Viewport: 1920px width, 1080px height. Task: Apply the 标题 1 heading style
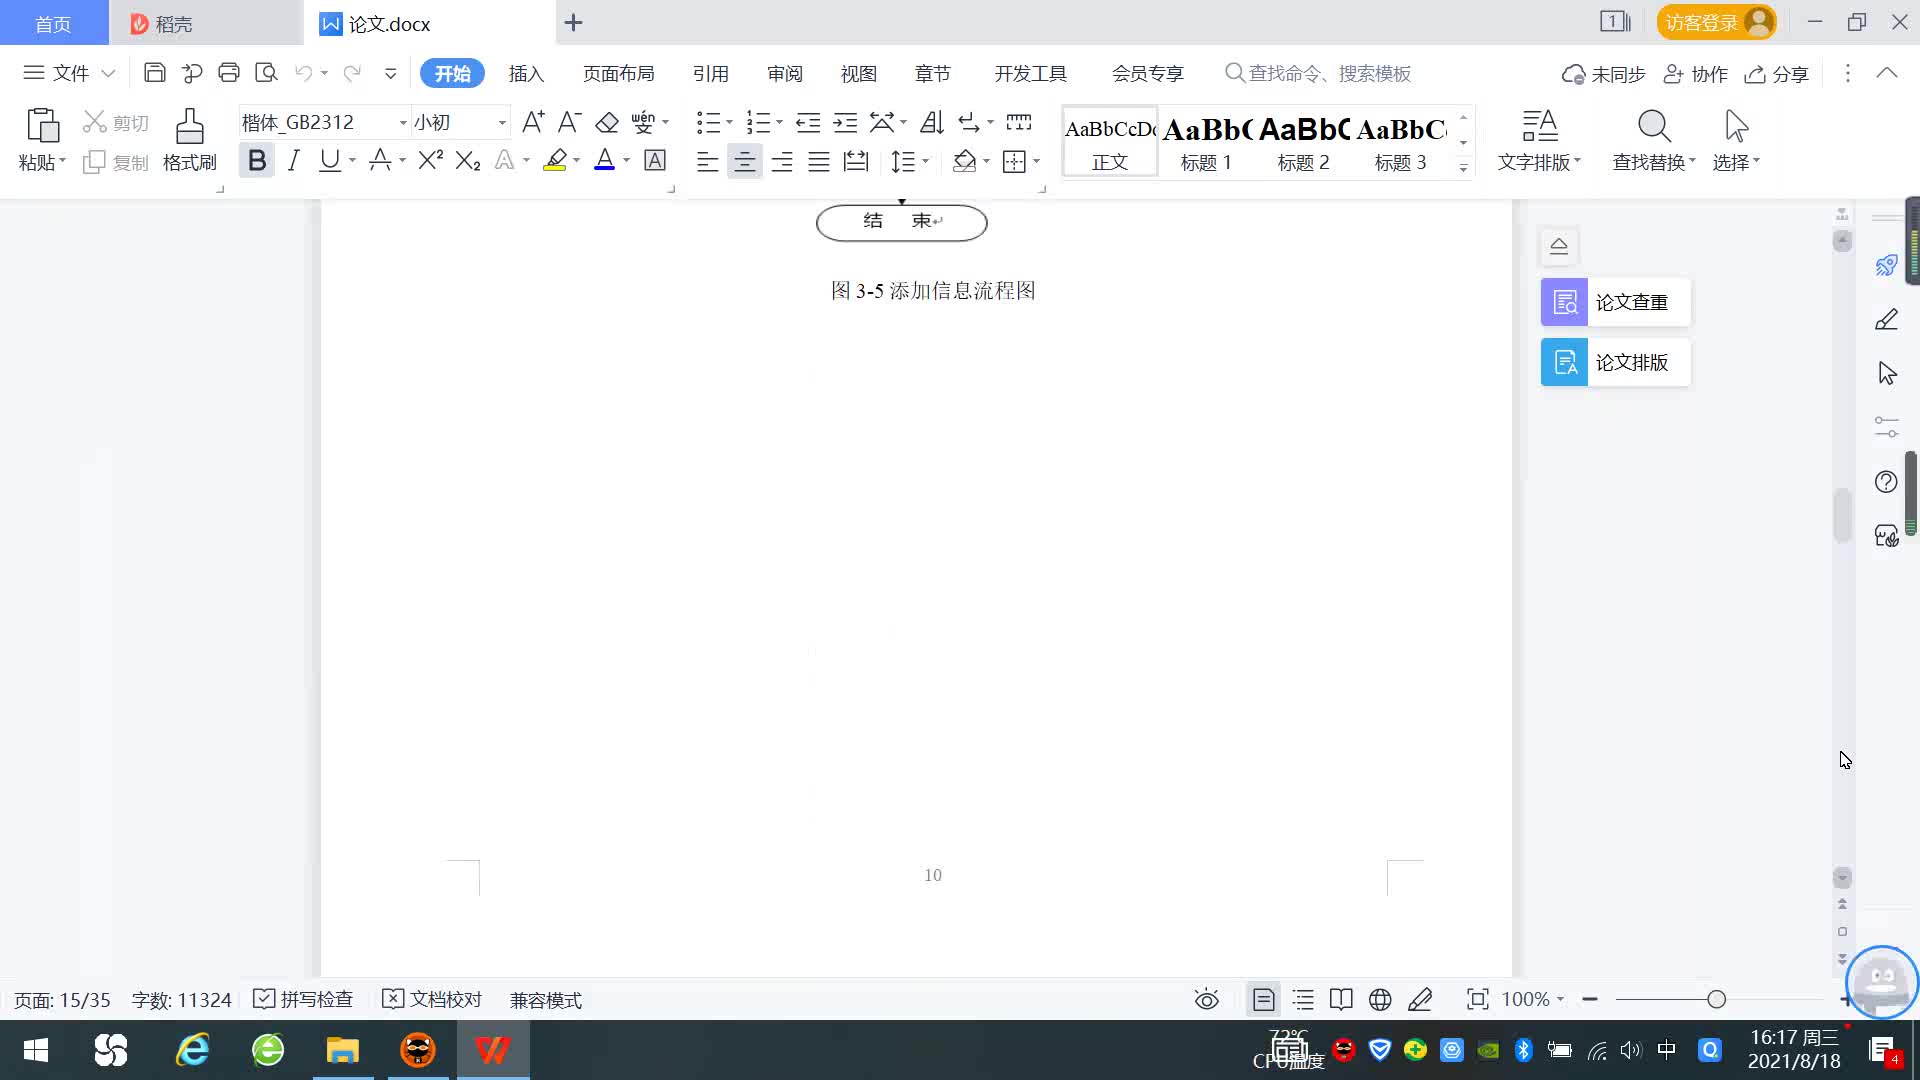pos(1206,142)
